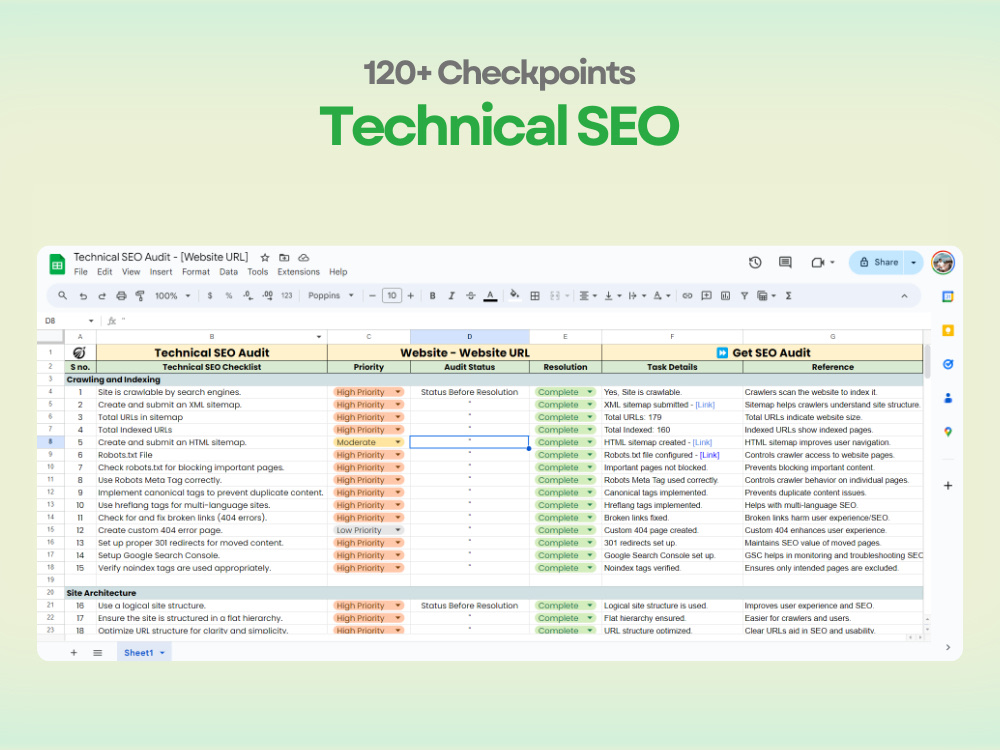Open the functions sigma menu
This screenshot has height=750, width=1000.
click(x=788, y=296)
